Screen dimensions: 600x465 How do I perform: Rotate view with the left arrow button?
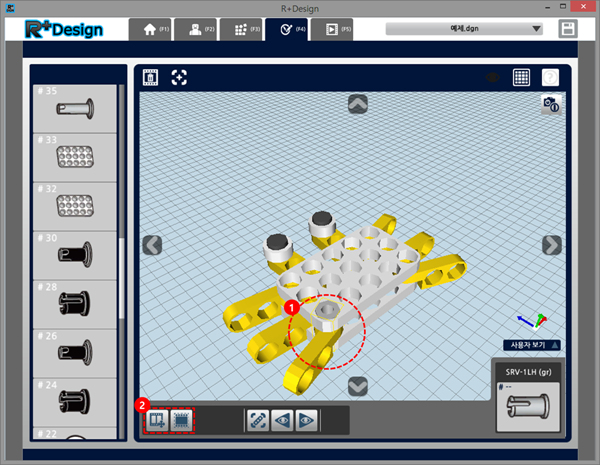(x=152, y=245)
